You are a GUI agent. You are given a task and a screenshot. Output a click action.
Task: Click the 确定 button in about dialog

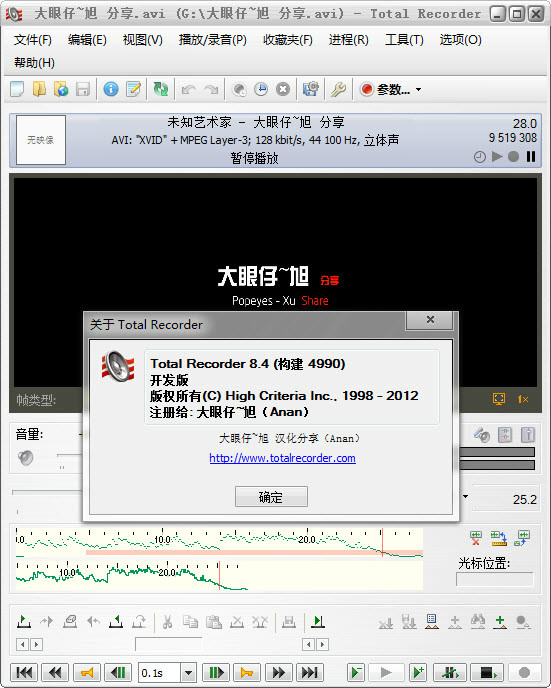coord(271,497)
